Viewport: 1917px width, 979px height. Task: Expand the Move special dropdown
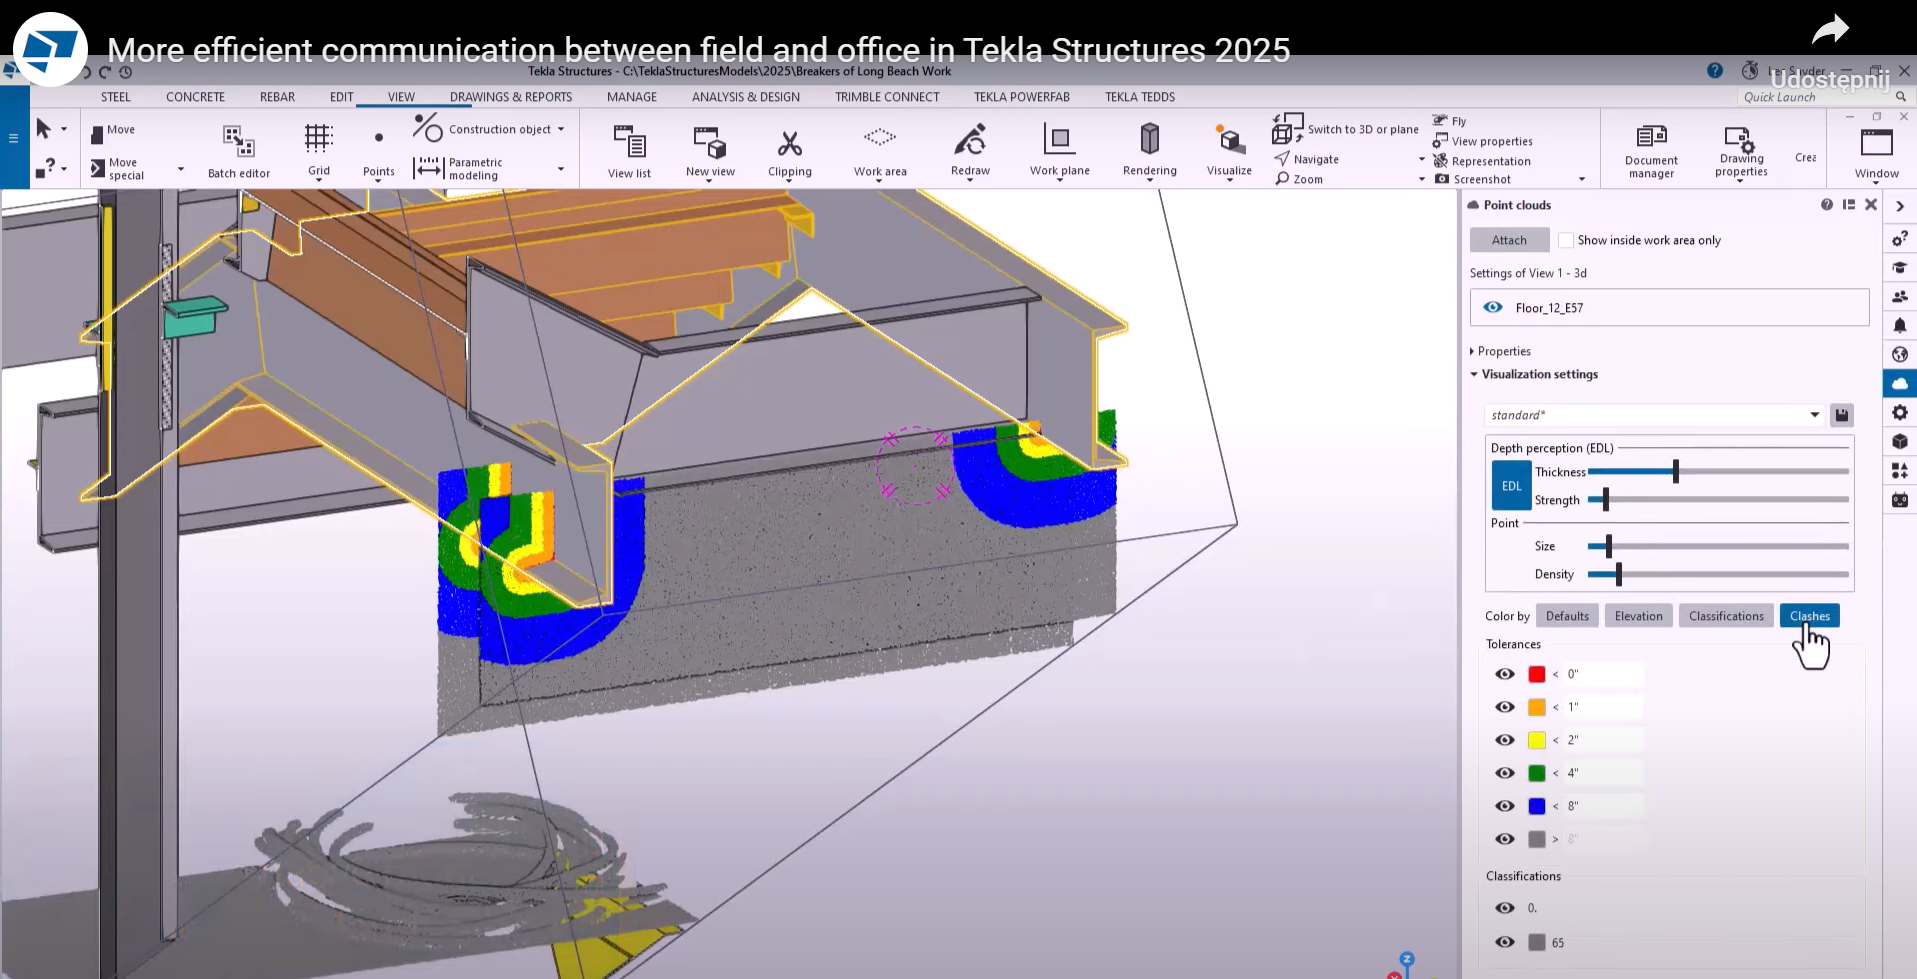pyautogui.click(x=181, y=169)
